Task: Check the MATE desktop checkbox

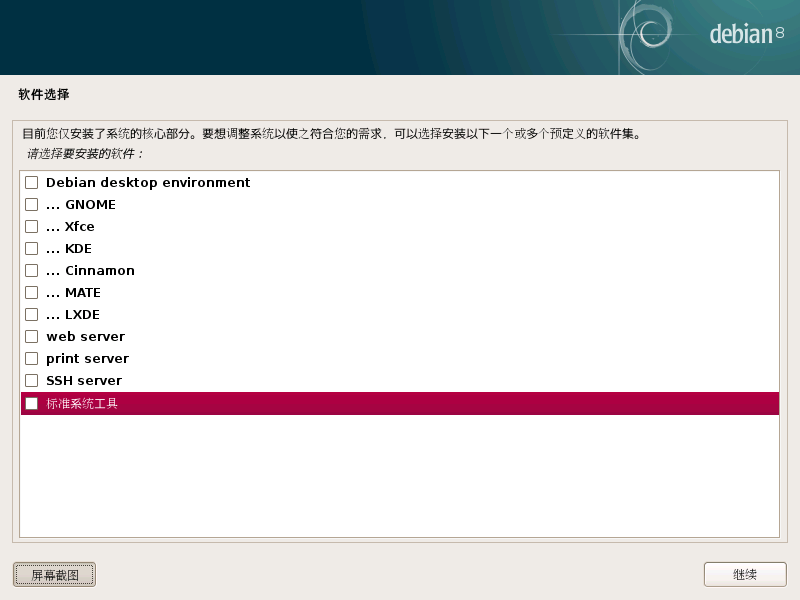Action: coord(32,293)
